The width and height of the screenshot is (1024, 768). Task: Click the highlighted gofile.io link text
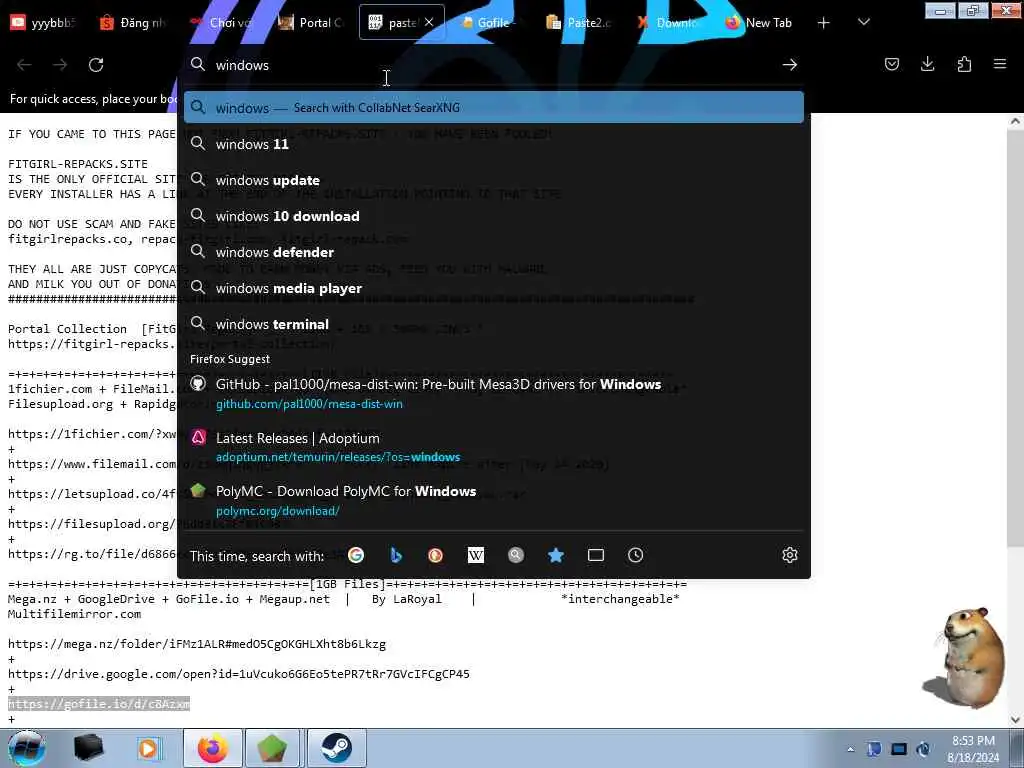(x=99, y=704)
